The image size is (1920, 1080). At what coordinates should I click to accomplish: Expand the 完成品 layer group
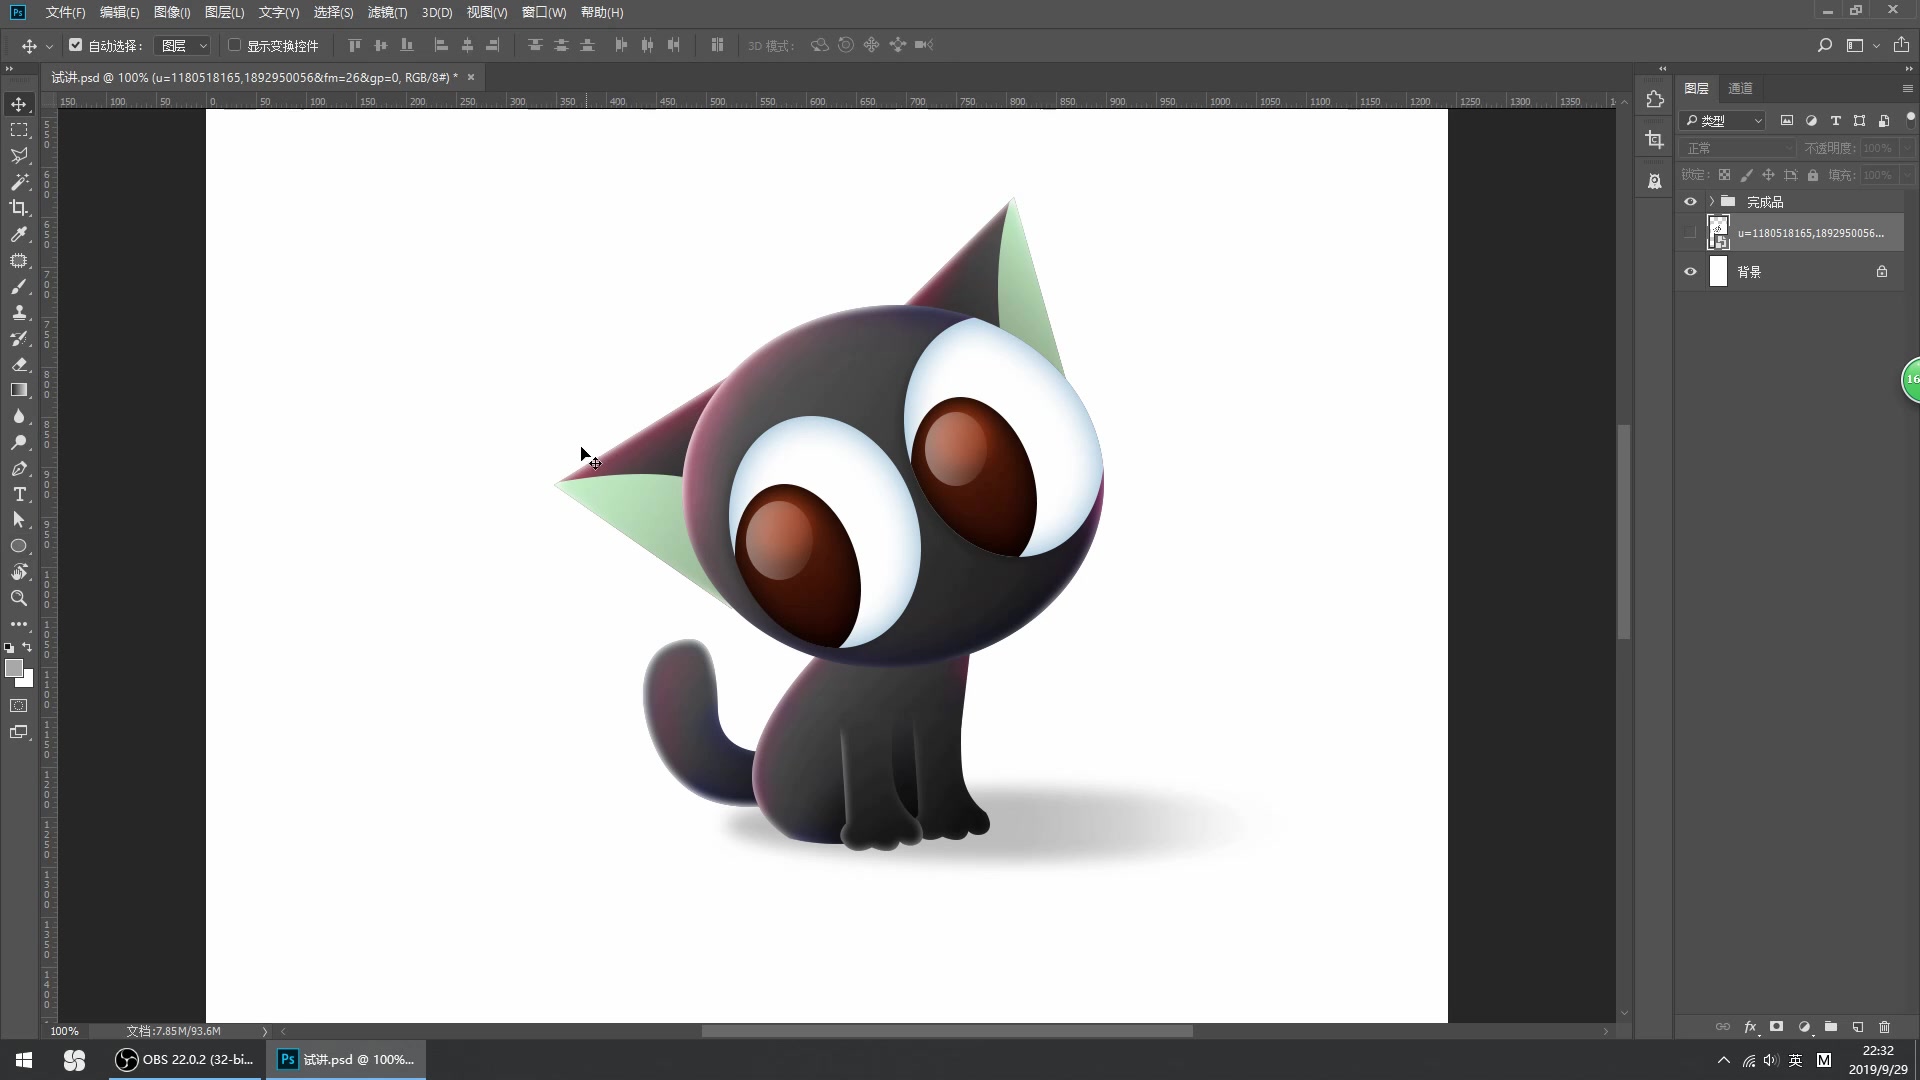click(1711, 202)
